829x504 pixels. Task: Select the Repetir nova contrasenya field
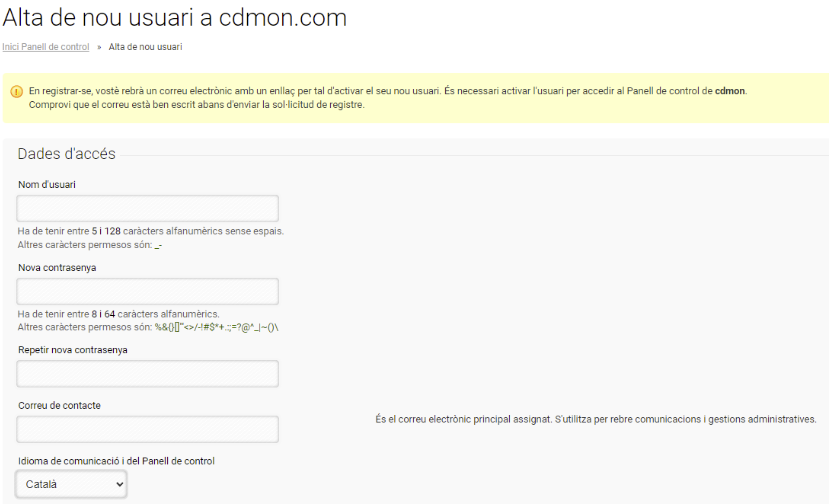pyautogui.click(x=148, y=374)
